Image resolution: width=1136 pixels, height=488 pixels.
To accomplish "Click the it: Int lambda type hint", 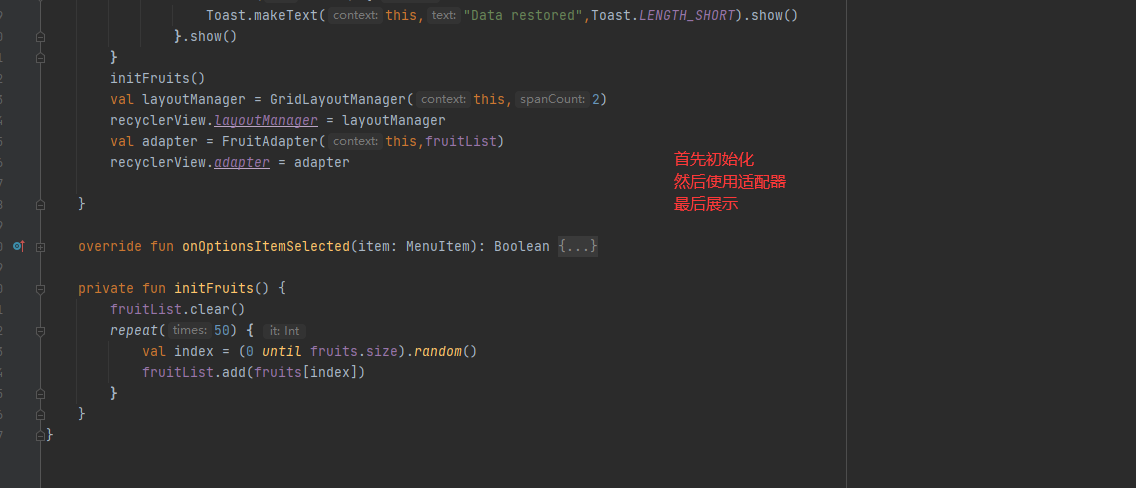I will (x=284, y=330).
